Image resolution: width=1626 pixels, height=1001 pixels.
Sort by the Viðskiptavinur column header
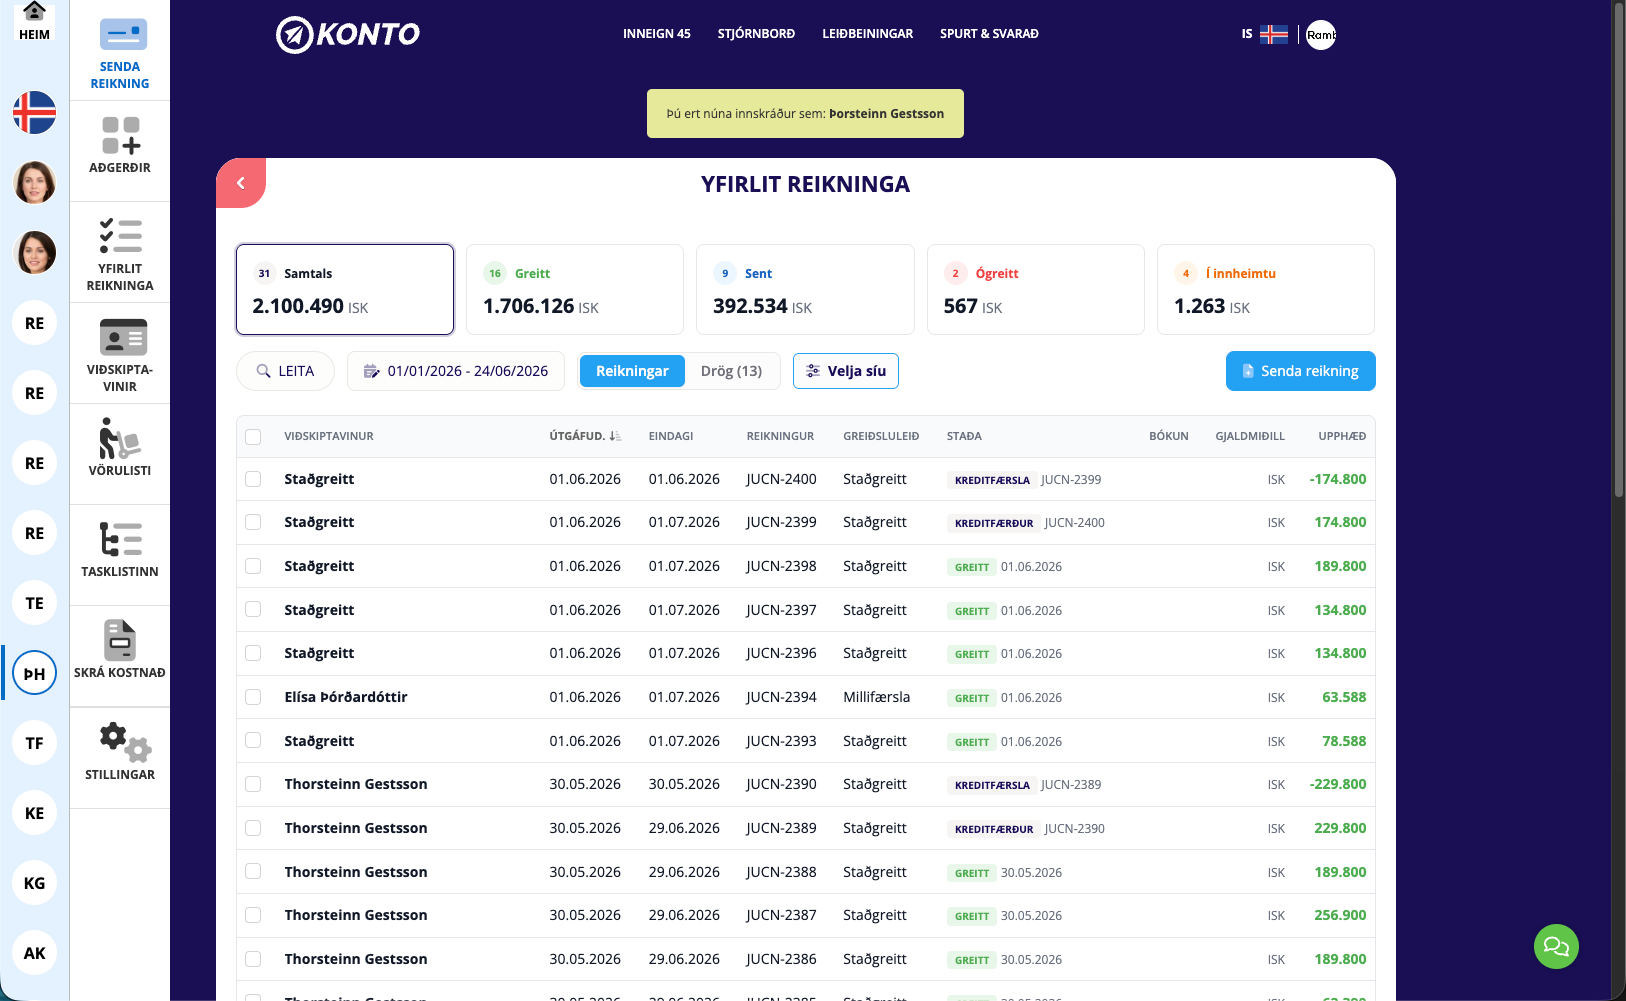coord(329,436)
